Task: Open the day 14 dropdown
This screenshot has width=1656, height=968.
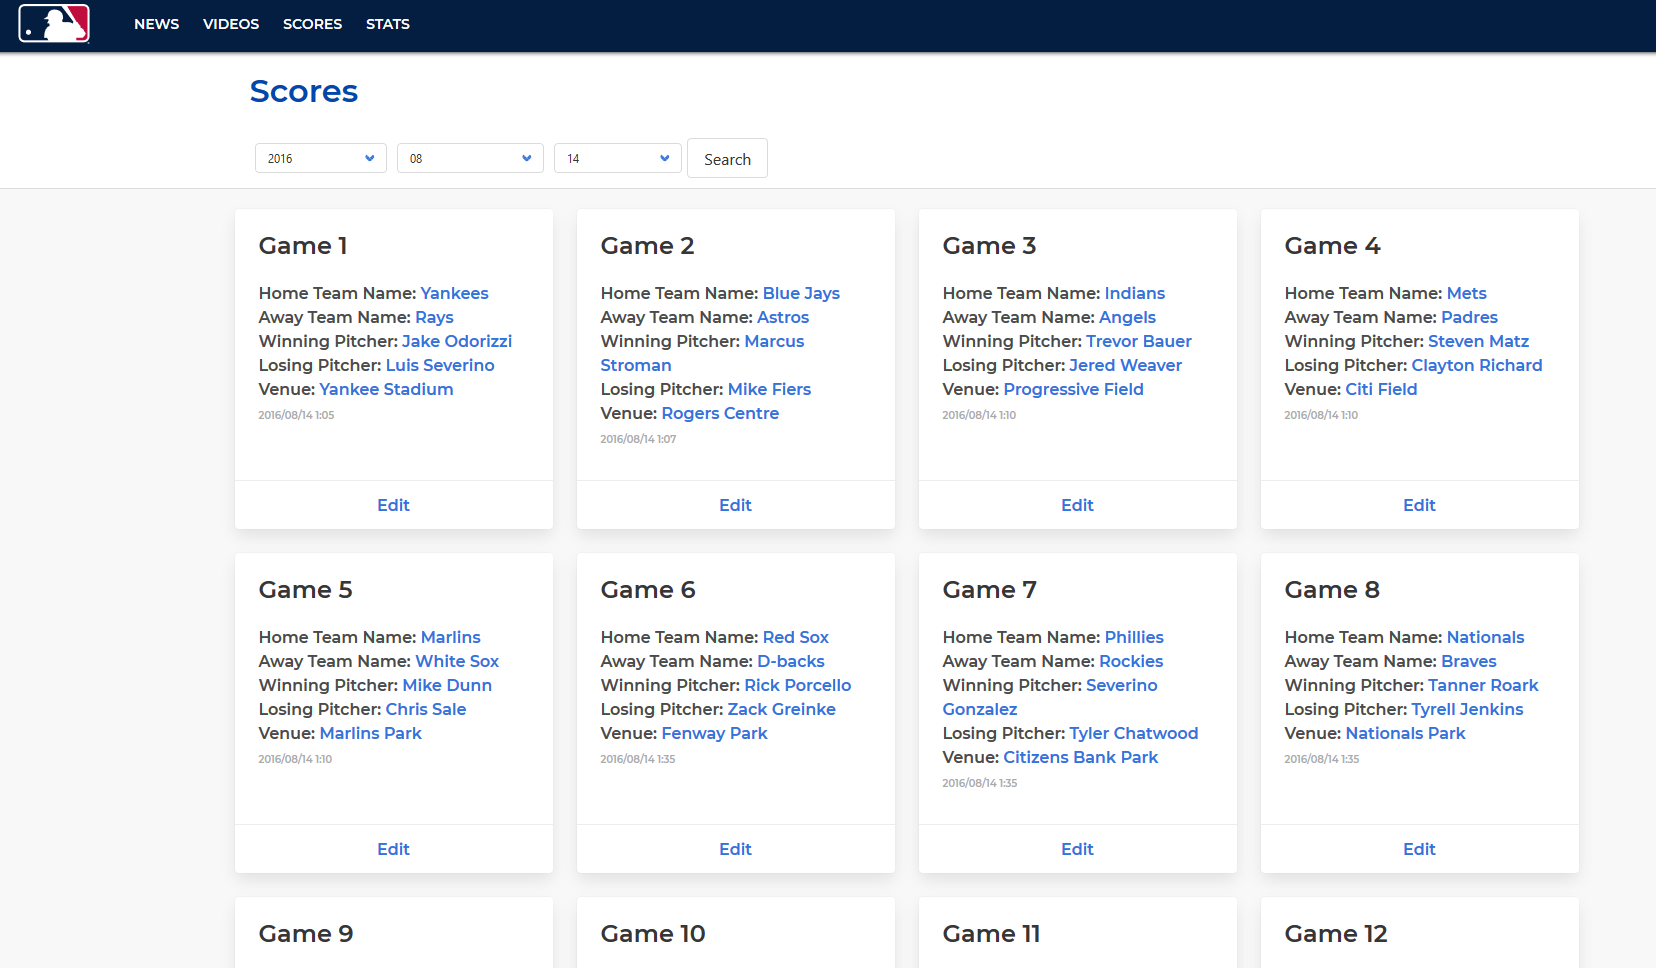Action: point(618,158)
